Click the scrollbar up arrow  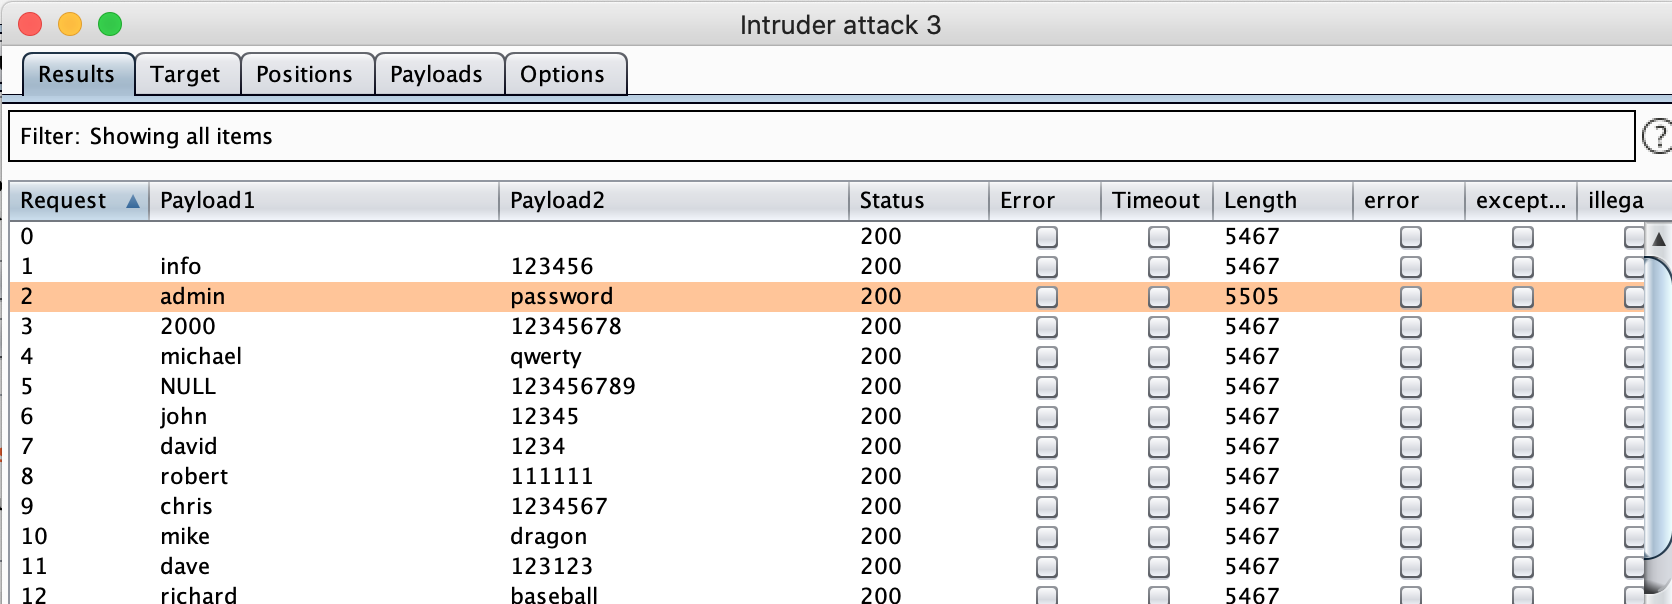pyautogui.click(x=1659, y=238)
